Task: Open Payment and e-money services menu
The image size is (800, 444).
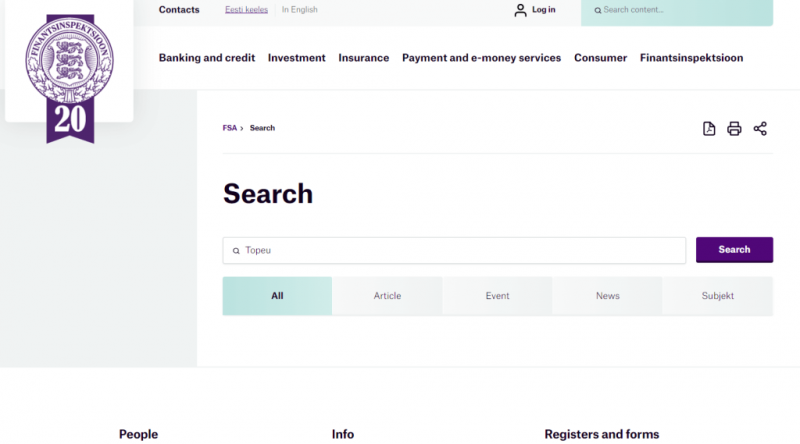Action: [481, 58]
